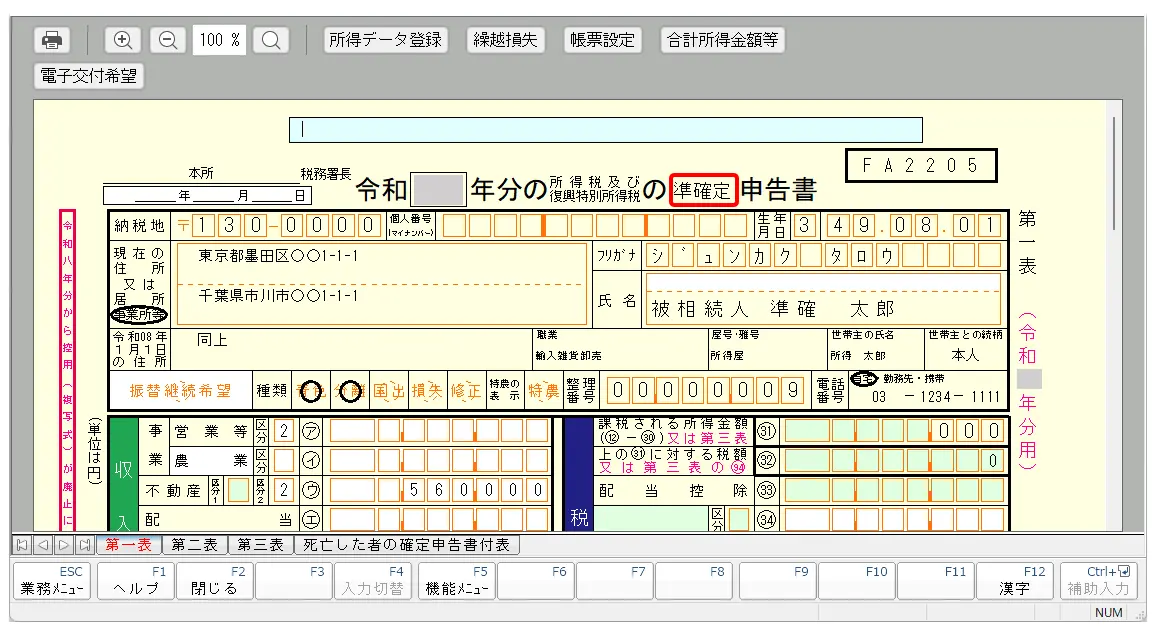Screen dimensions: 1161x631
Task: Jump to last sheet with tab arrow
Action: 85,545
